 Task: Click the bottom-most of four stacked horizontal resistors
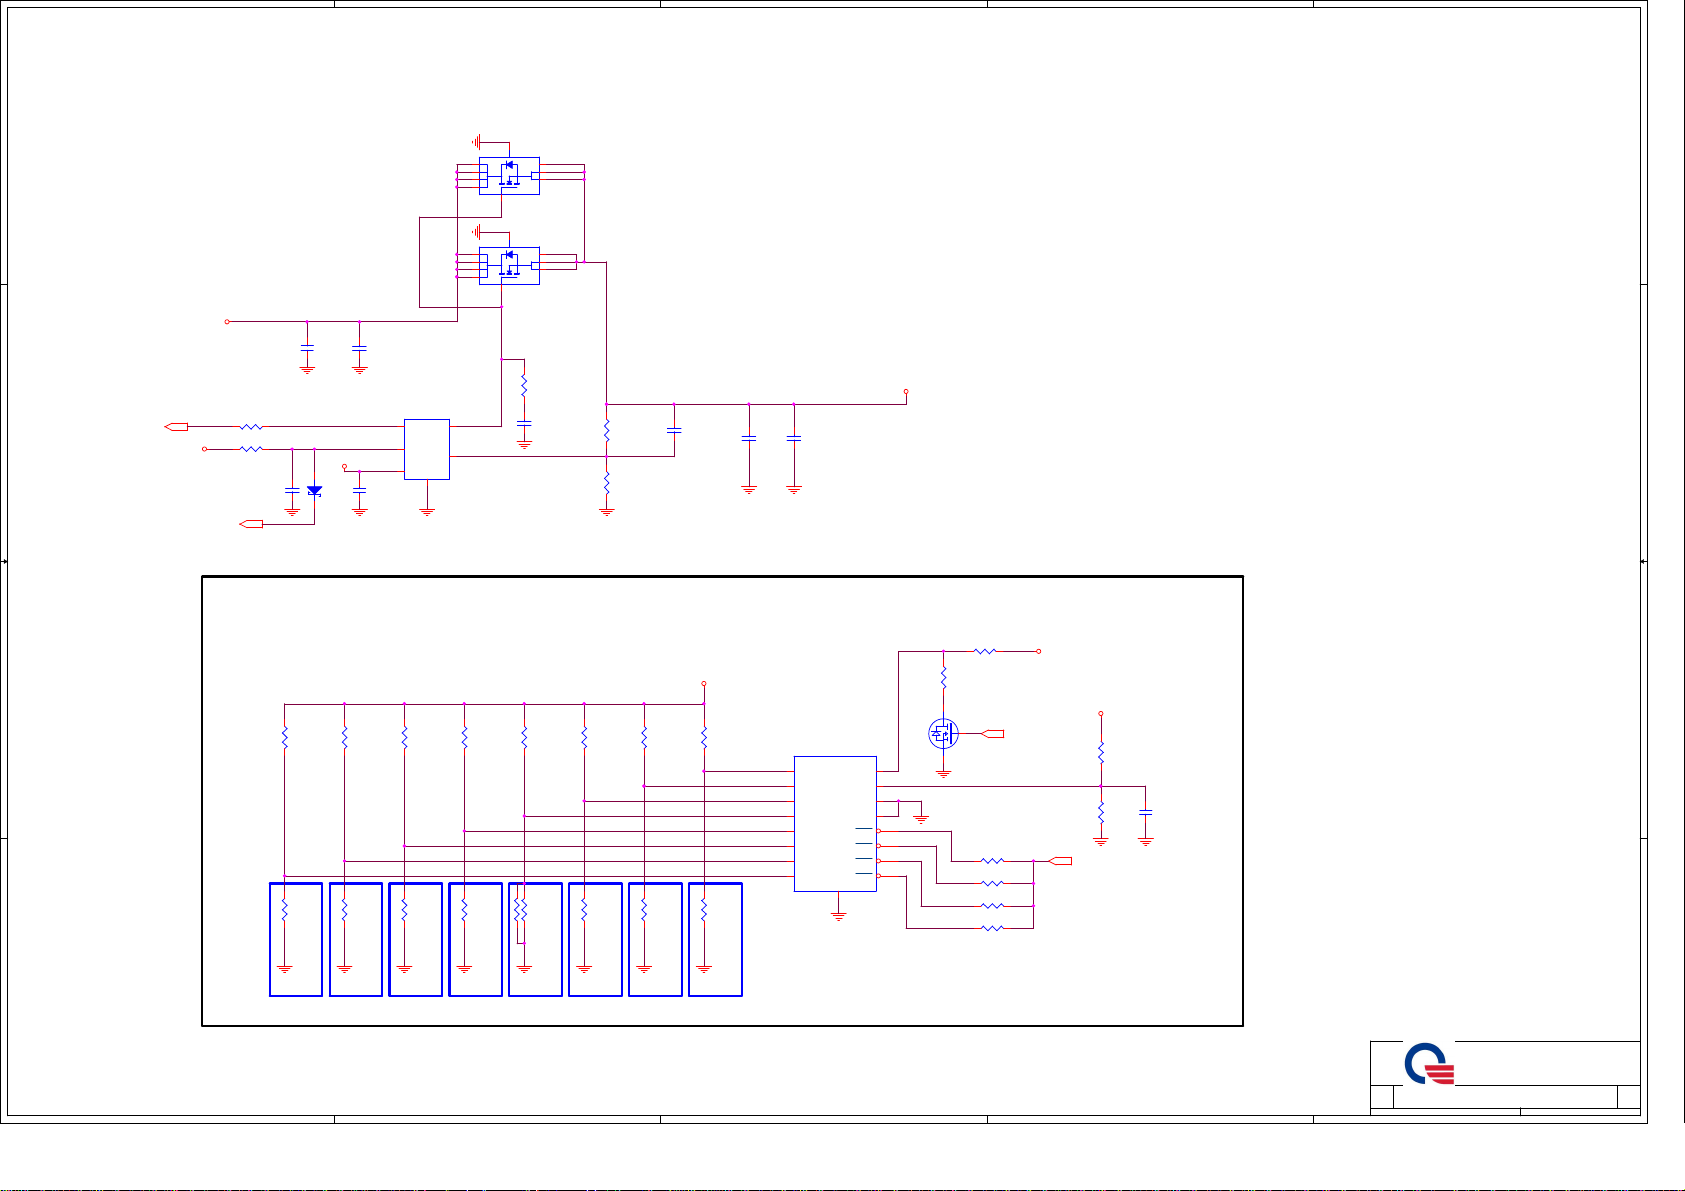click(992, 929)
